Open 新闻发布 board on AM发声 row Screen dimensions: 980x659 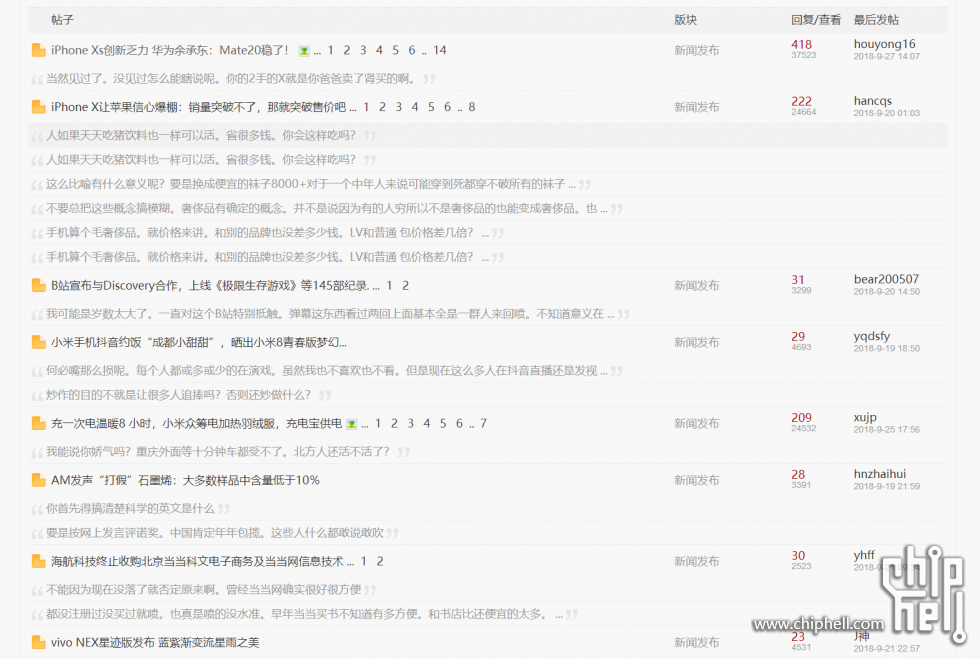pyautogui.click(x=696, y=480)
